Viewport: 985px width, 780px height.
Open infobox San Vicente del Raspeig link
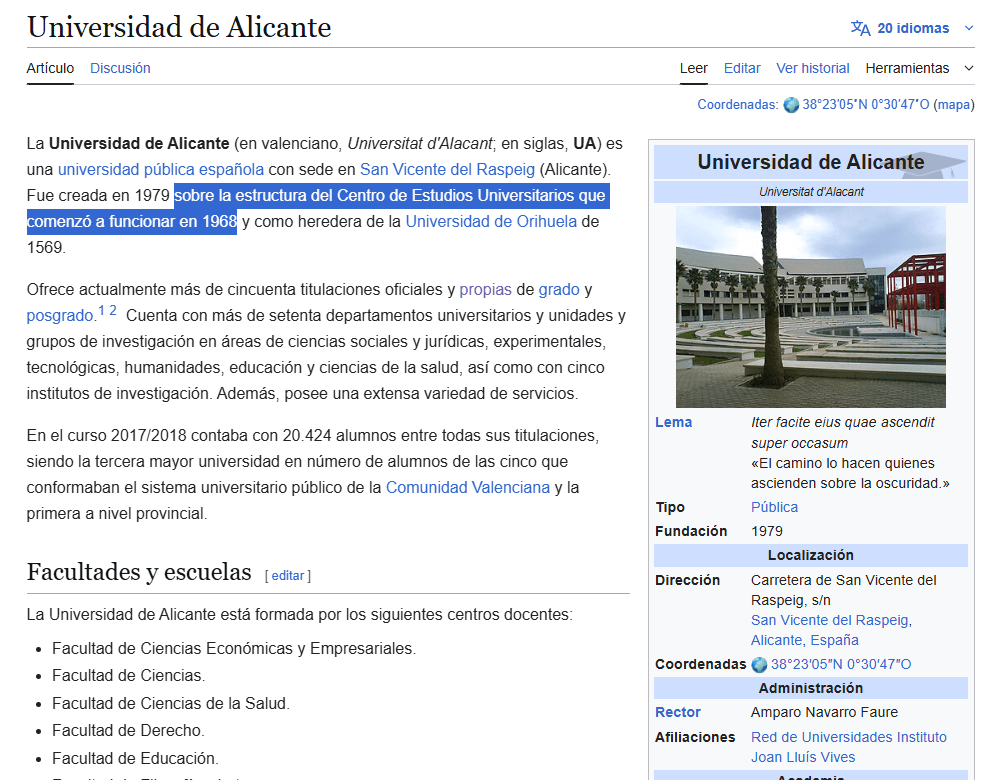point(830,620)
